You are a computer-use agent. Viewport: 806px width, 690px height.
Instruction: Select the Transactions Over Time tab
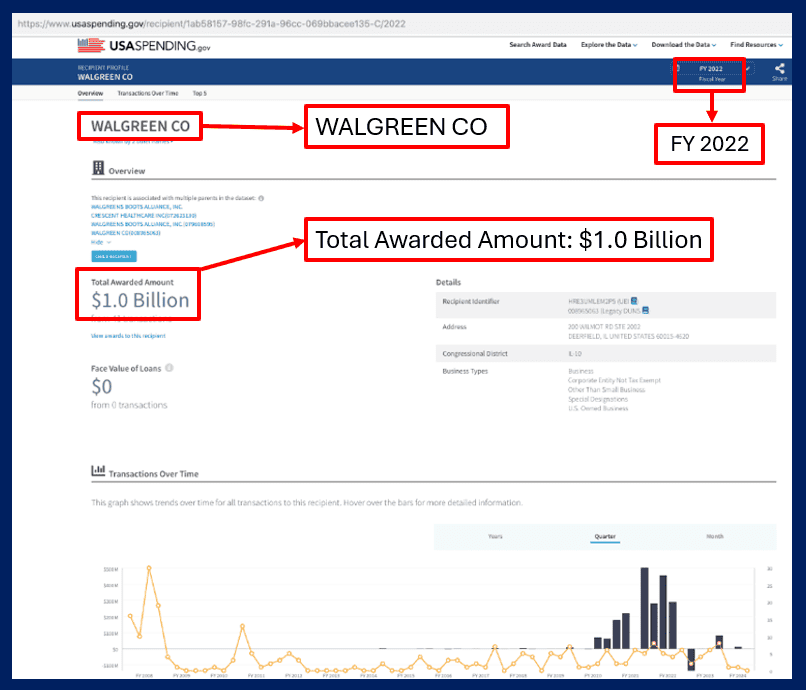point(148,93)
